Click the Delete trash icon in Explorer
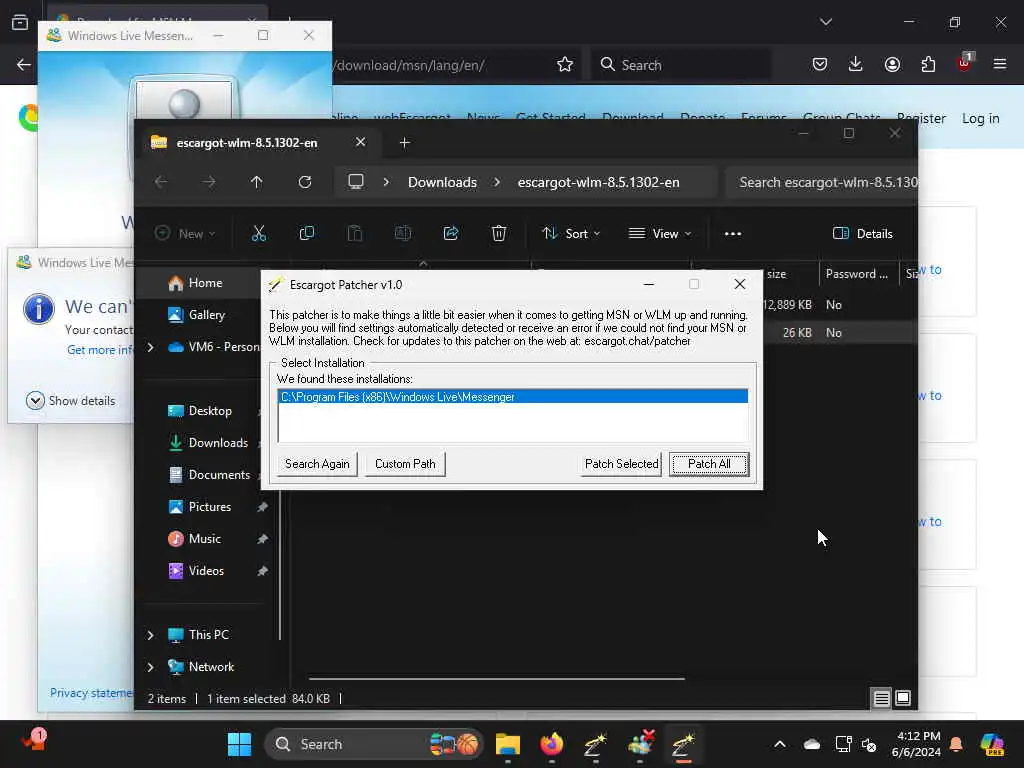The height and width of the screenshot is (768, 1024). click(499, 233)
